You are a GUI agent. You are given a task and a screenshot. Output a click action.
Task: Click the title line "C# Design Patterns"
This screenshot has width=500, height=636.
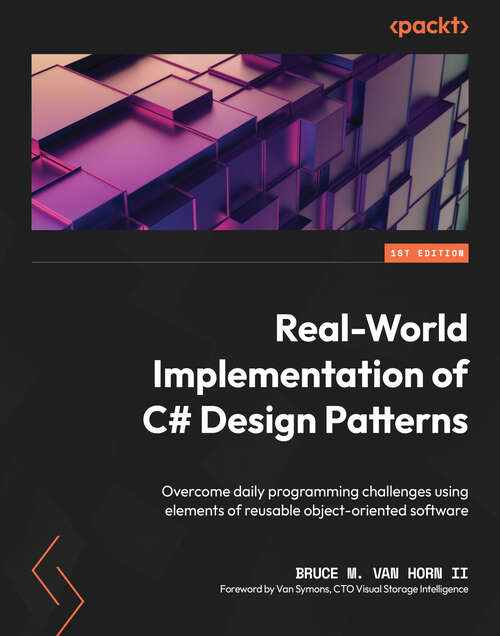(306, 421)
